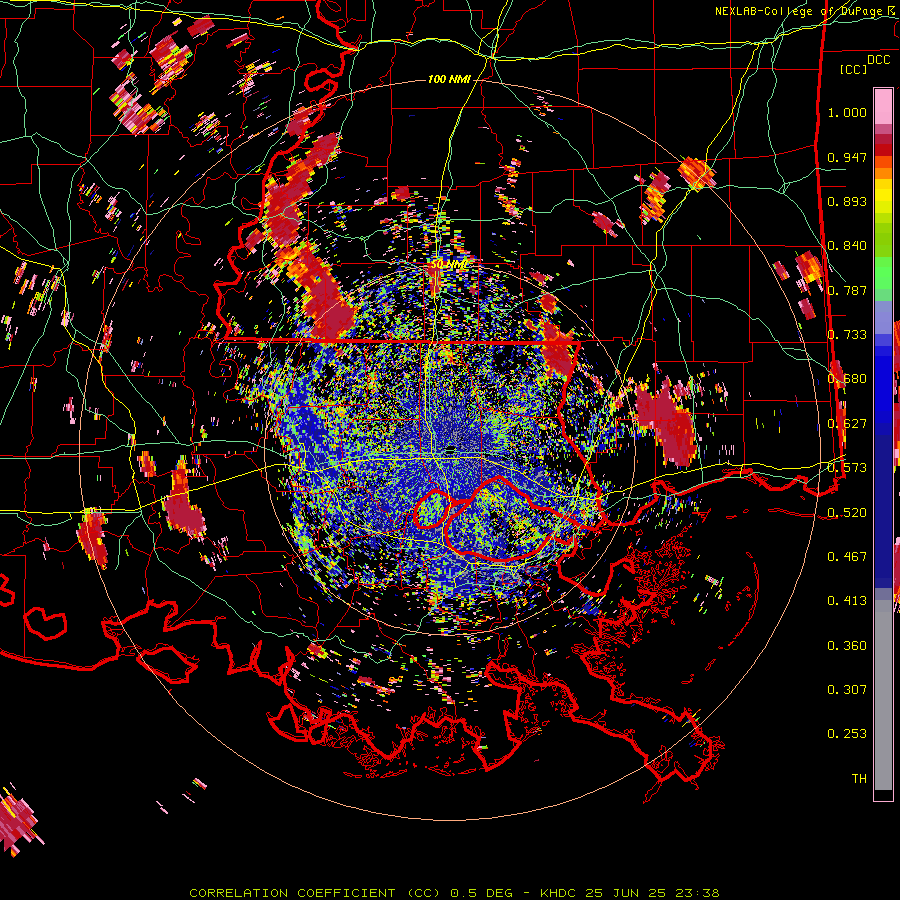Click the 0.307 legend value
The width and height of the screenshot is (900, 900).
[x=847, y=690]
